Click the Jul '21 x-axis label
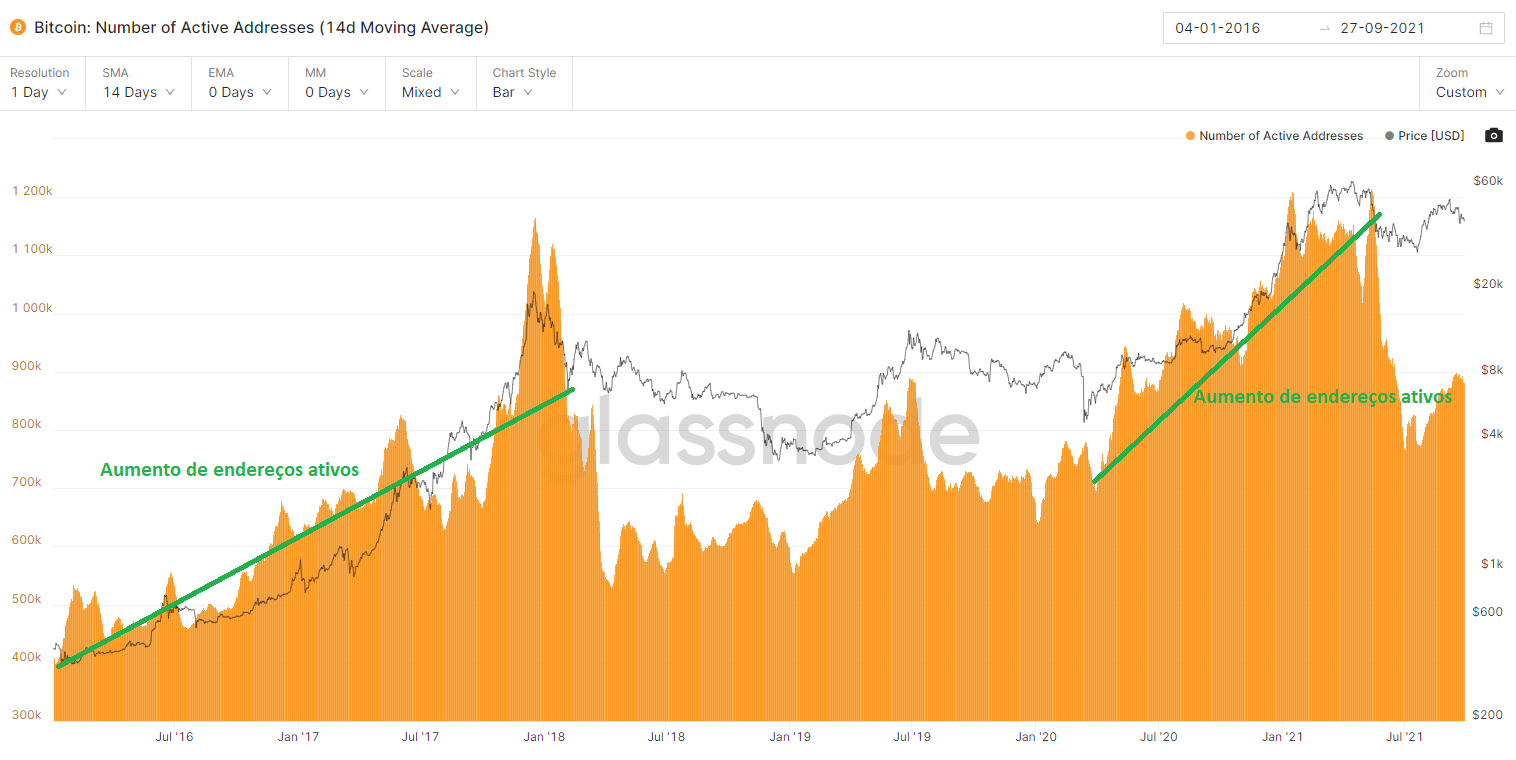Screen dimensions: 1516x760 [x=1405, y=737]
